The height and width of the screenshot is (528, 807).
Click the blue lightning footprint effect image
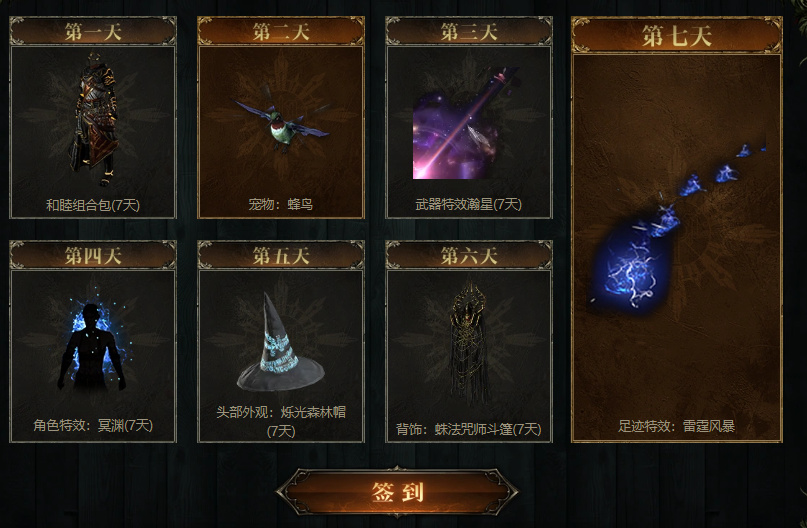point(678,224)
